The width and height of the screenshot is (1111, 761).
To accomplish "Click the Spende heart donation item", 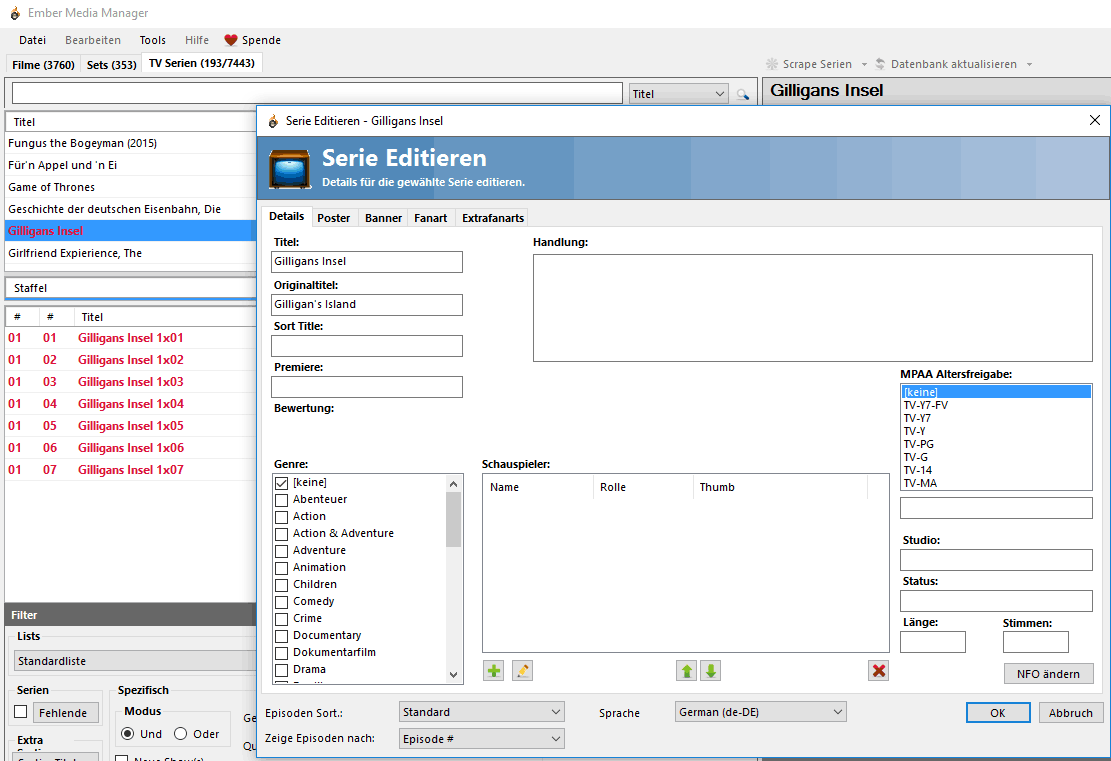I will 252,40.
